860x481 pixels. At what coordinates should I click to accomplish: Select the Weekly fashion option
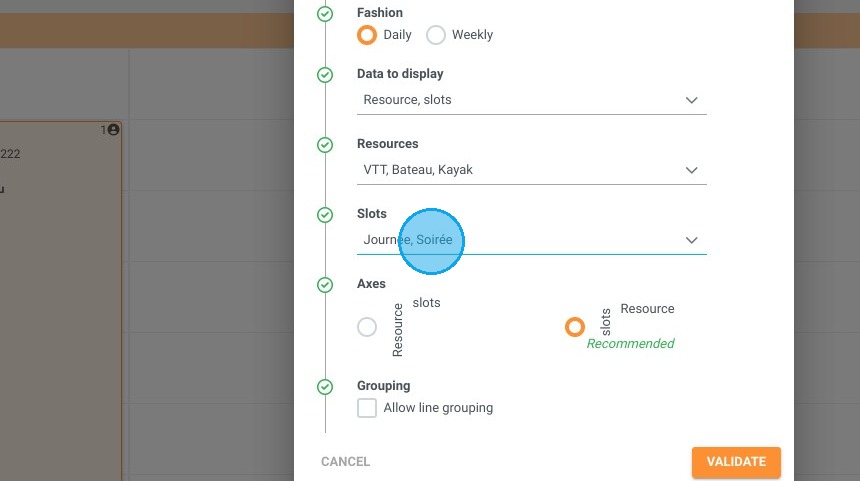coord(436,35)
